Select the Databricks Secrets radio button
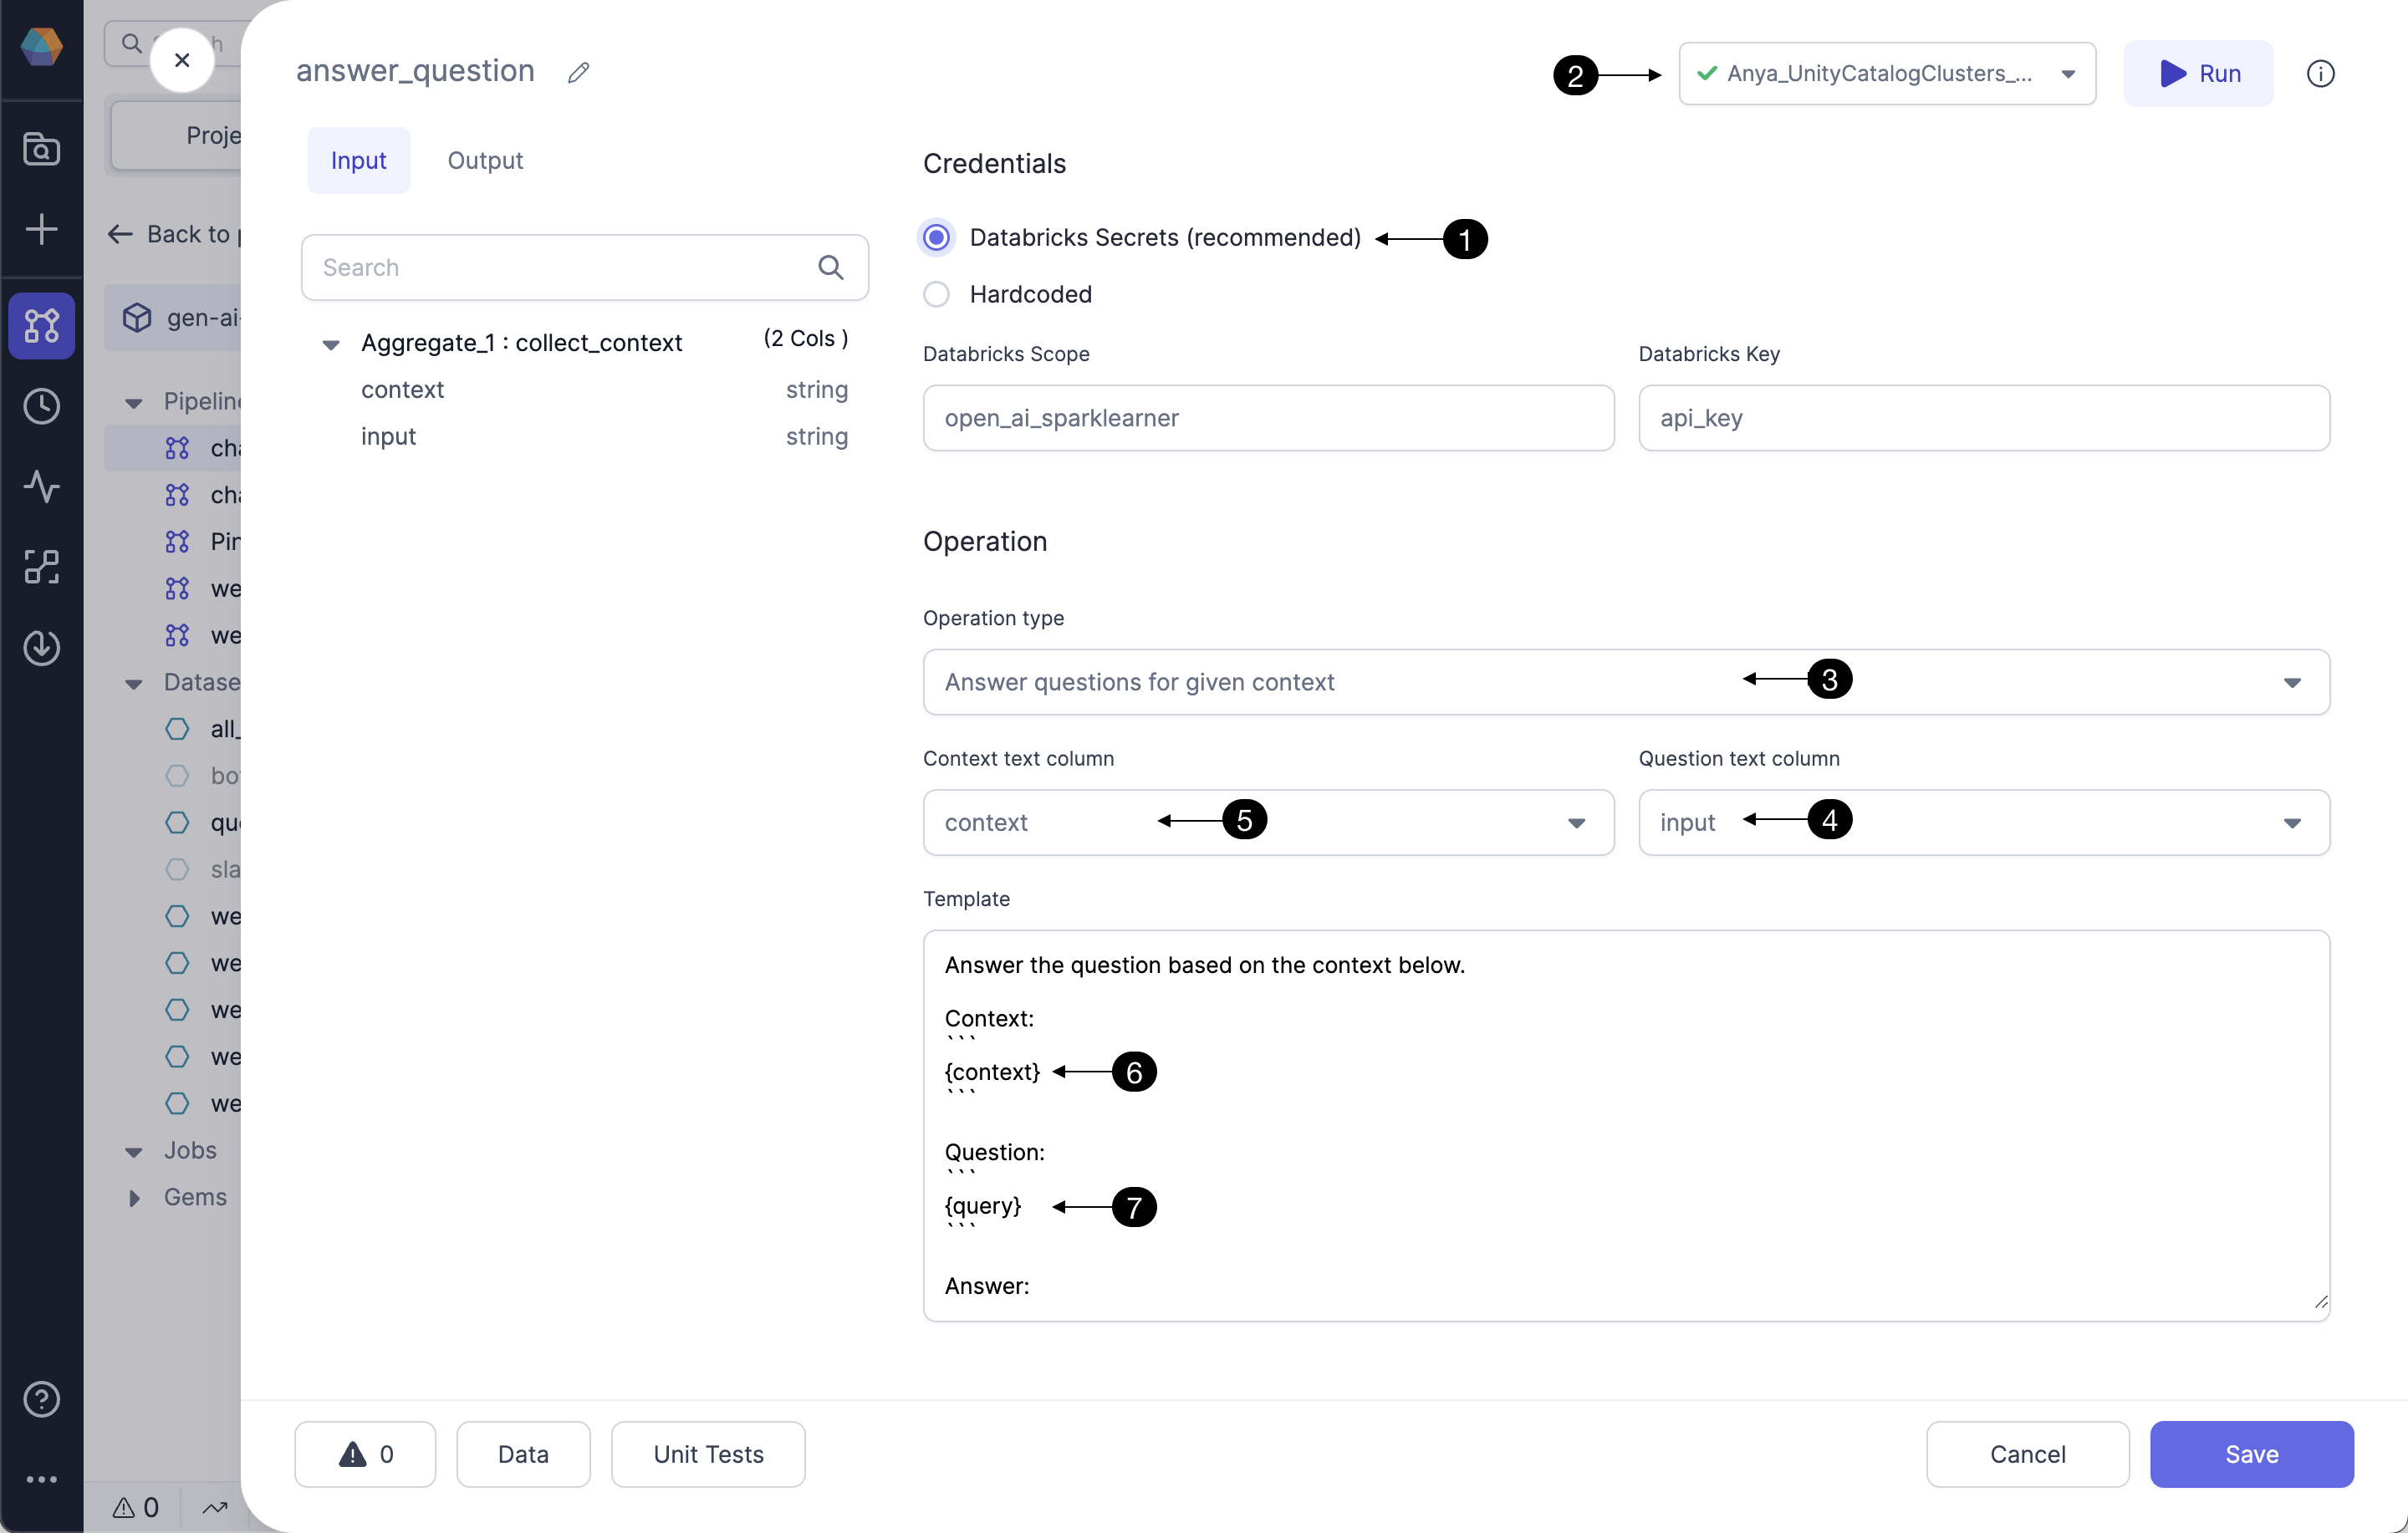 (936, 237)
